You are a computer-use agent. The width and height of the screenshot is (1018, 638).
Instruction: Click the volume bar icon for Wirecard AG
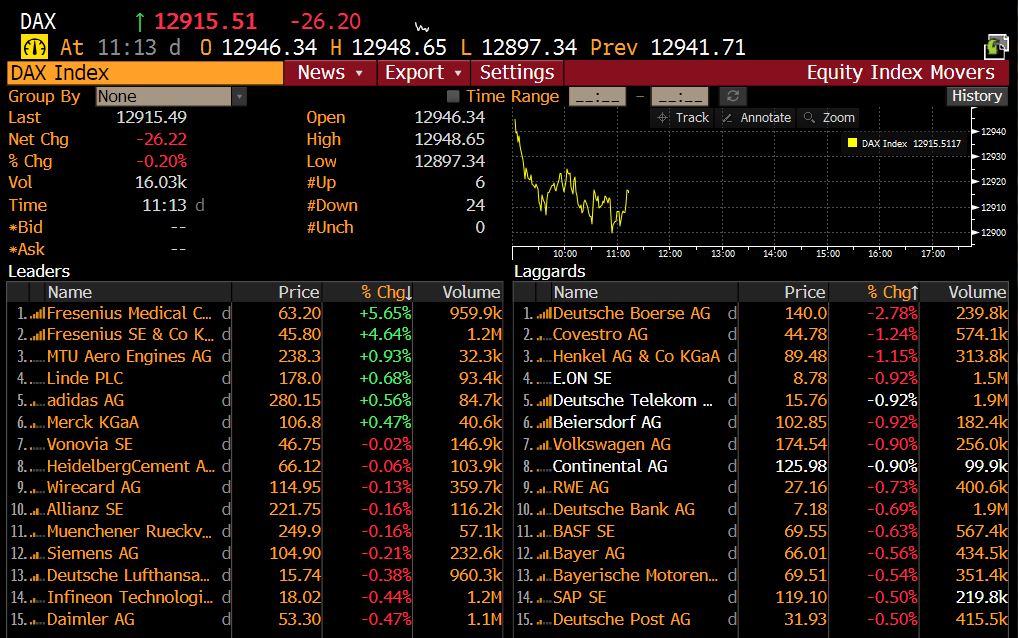click(38, 489)
